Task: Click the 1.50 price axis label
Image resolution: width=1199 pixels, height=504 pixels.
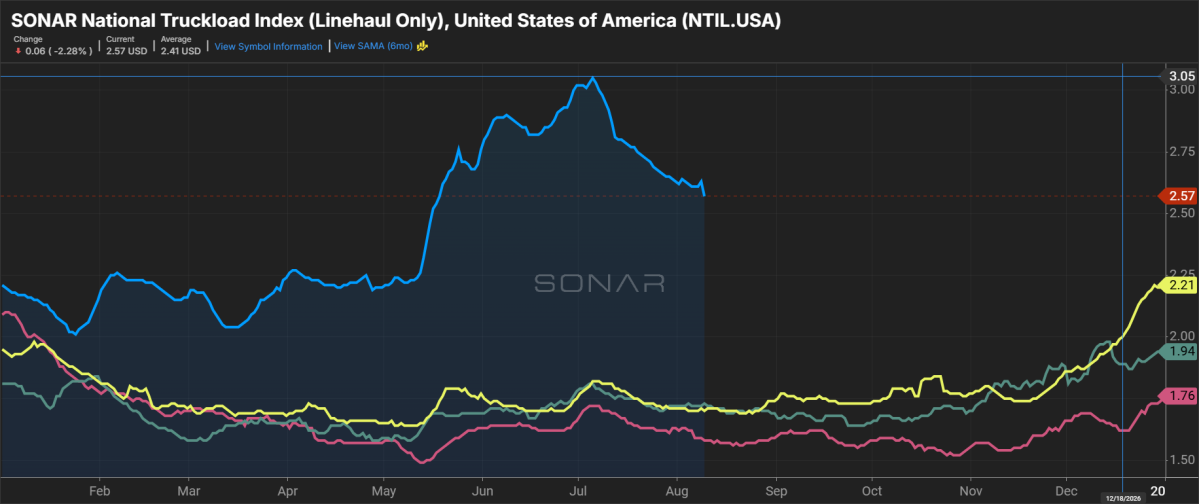Action: pos(1183,460)
